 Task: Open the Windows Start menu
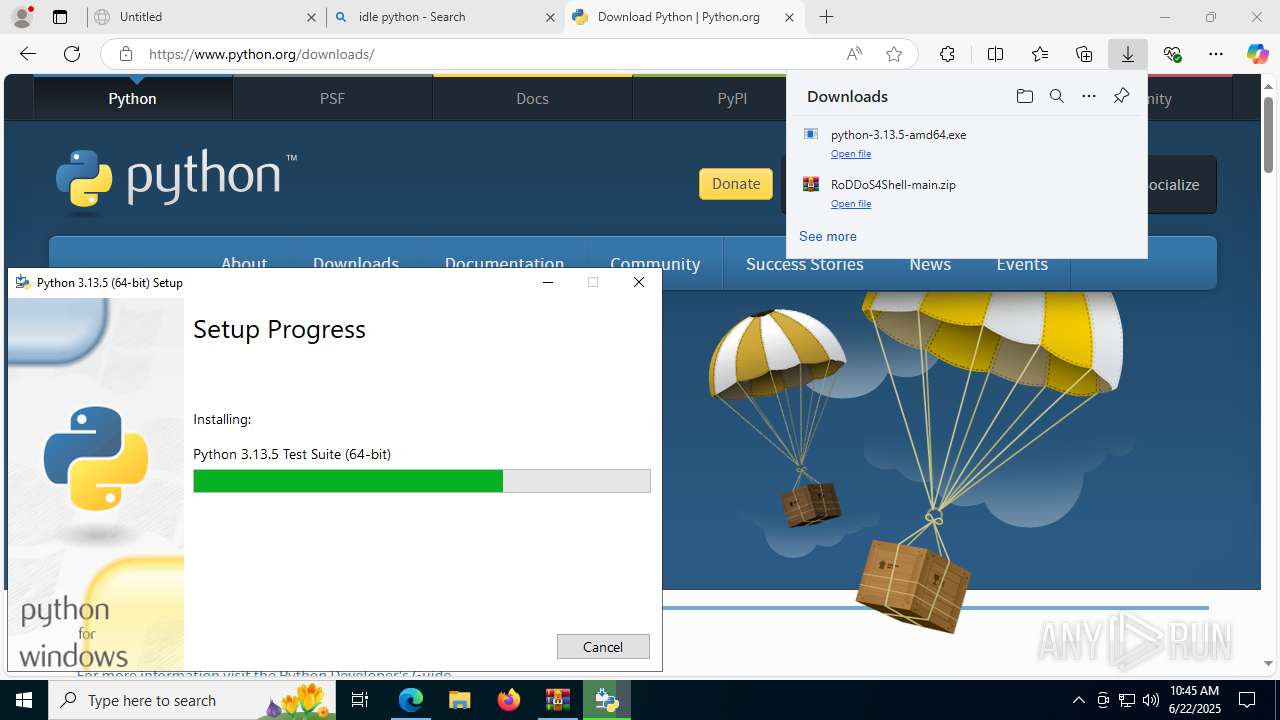[24, 700]
